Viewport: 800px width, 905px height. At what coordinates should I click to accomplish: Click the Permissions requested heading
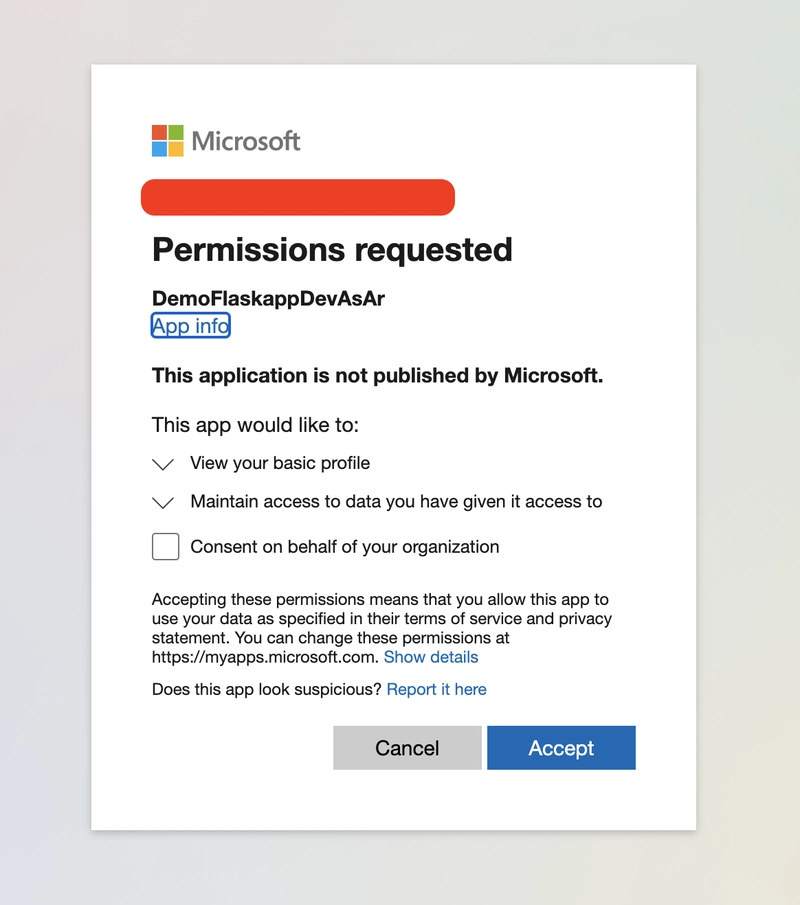click(x=332, y=250)
